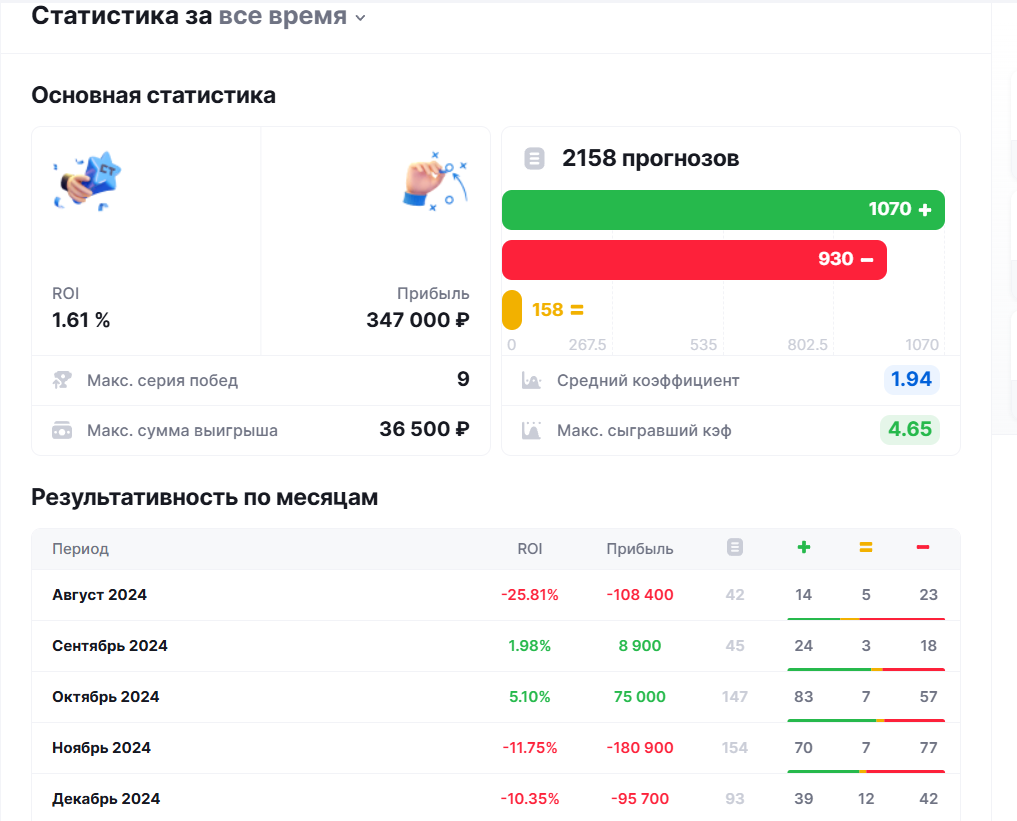The image size is (1017, 821).
Task: Click the trophy icon next to Макс. серия побед
Action: tap(62, 380)
